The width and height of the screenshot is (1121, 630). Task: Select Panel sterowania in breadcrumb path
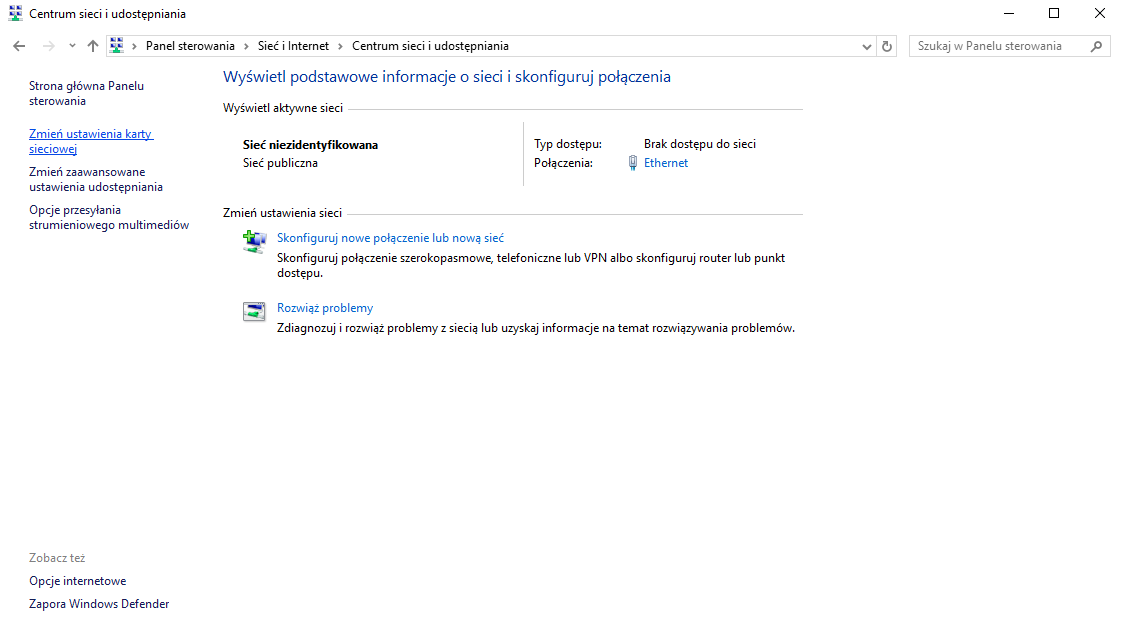190,46
